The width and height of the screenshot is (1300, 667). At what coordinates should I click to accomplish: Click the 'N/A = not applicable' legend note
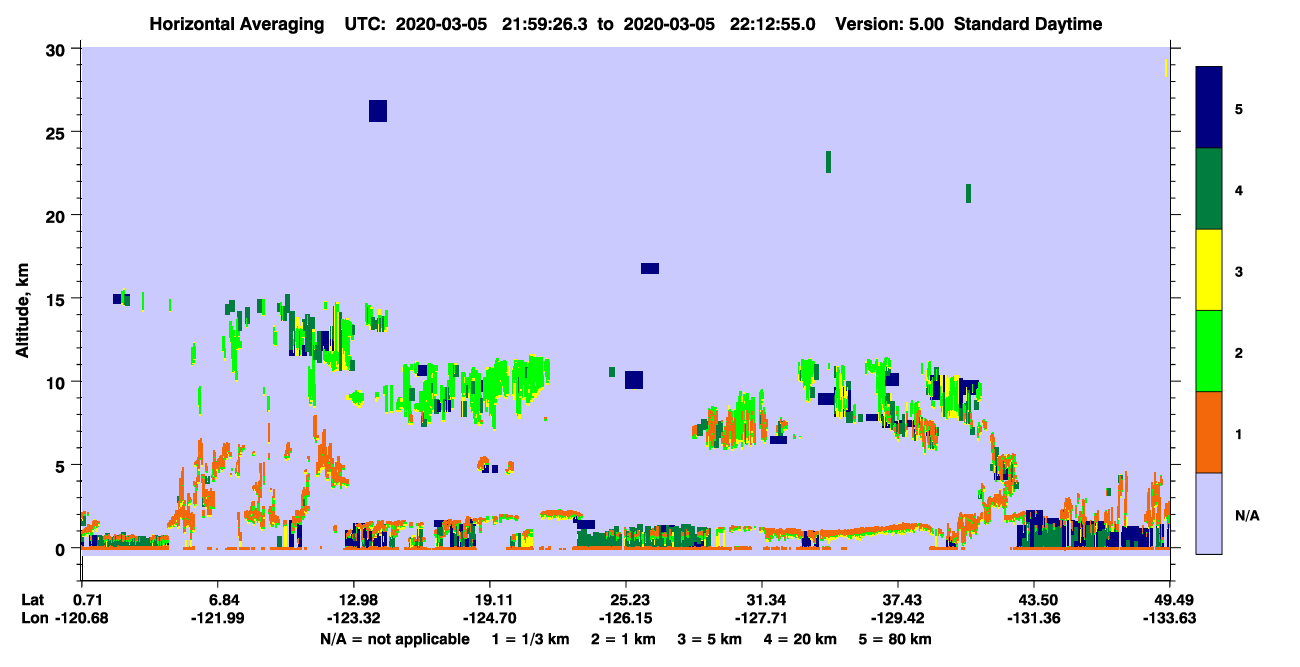[395, 638]
